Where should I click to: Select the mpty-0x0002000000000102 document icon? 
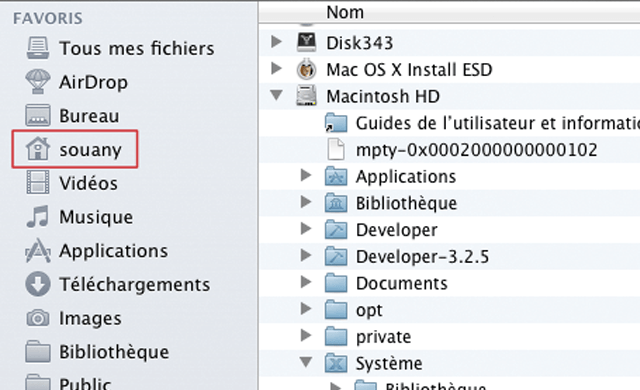[x=336, y=149]
